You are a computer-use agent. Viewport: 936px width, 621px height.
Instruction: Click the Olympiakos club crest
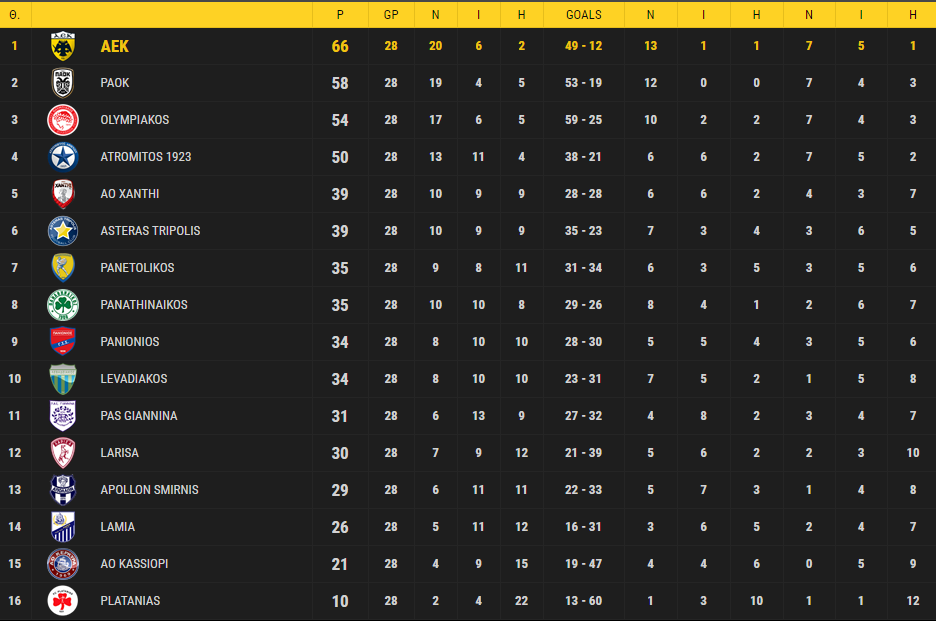click(x=63, y=120)
